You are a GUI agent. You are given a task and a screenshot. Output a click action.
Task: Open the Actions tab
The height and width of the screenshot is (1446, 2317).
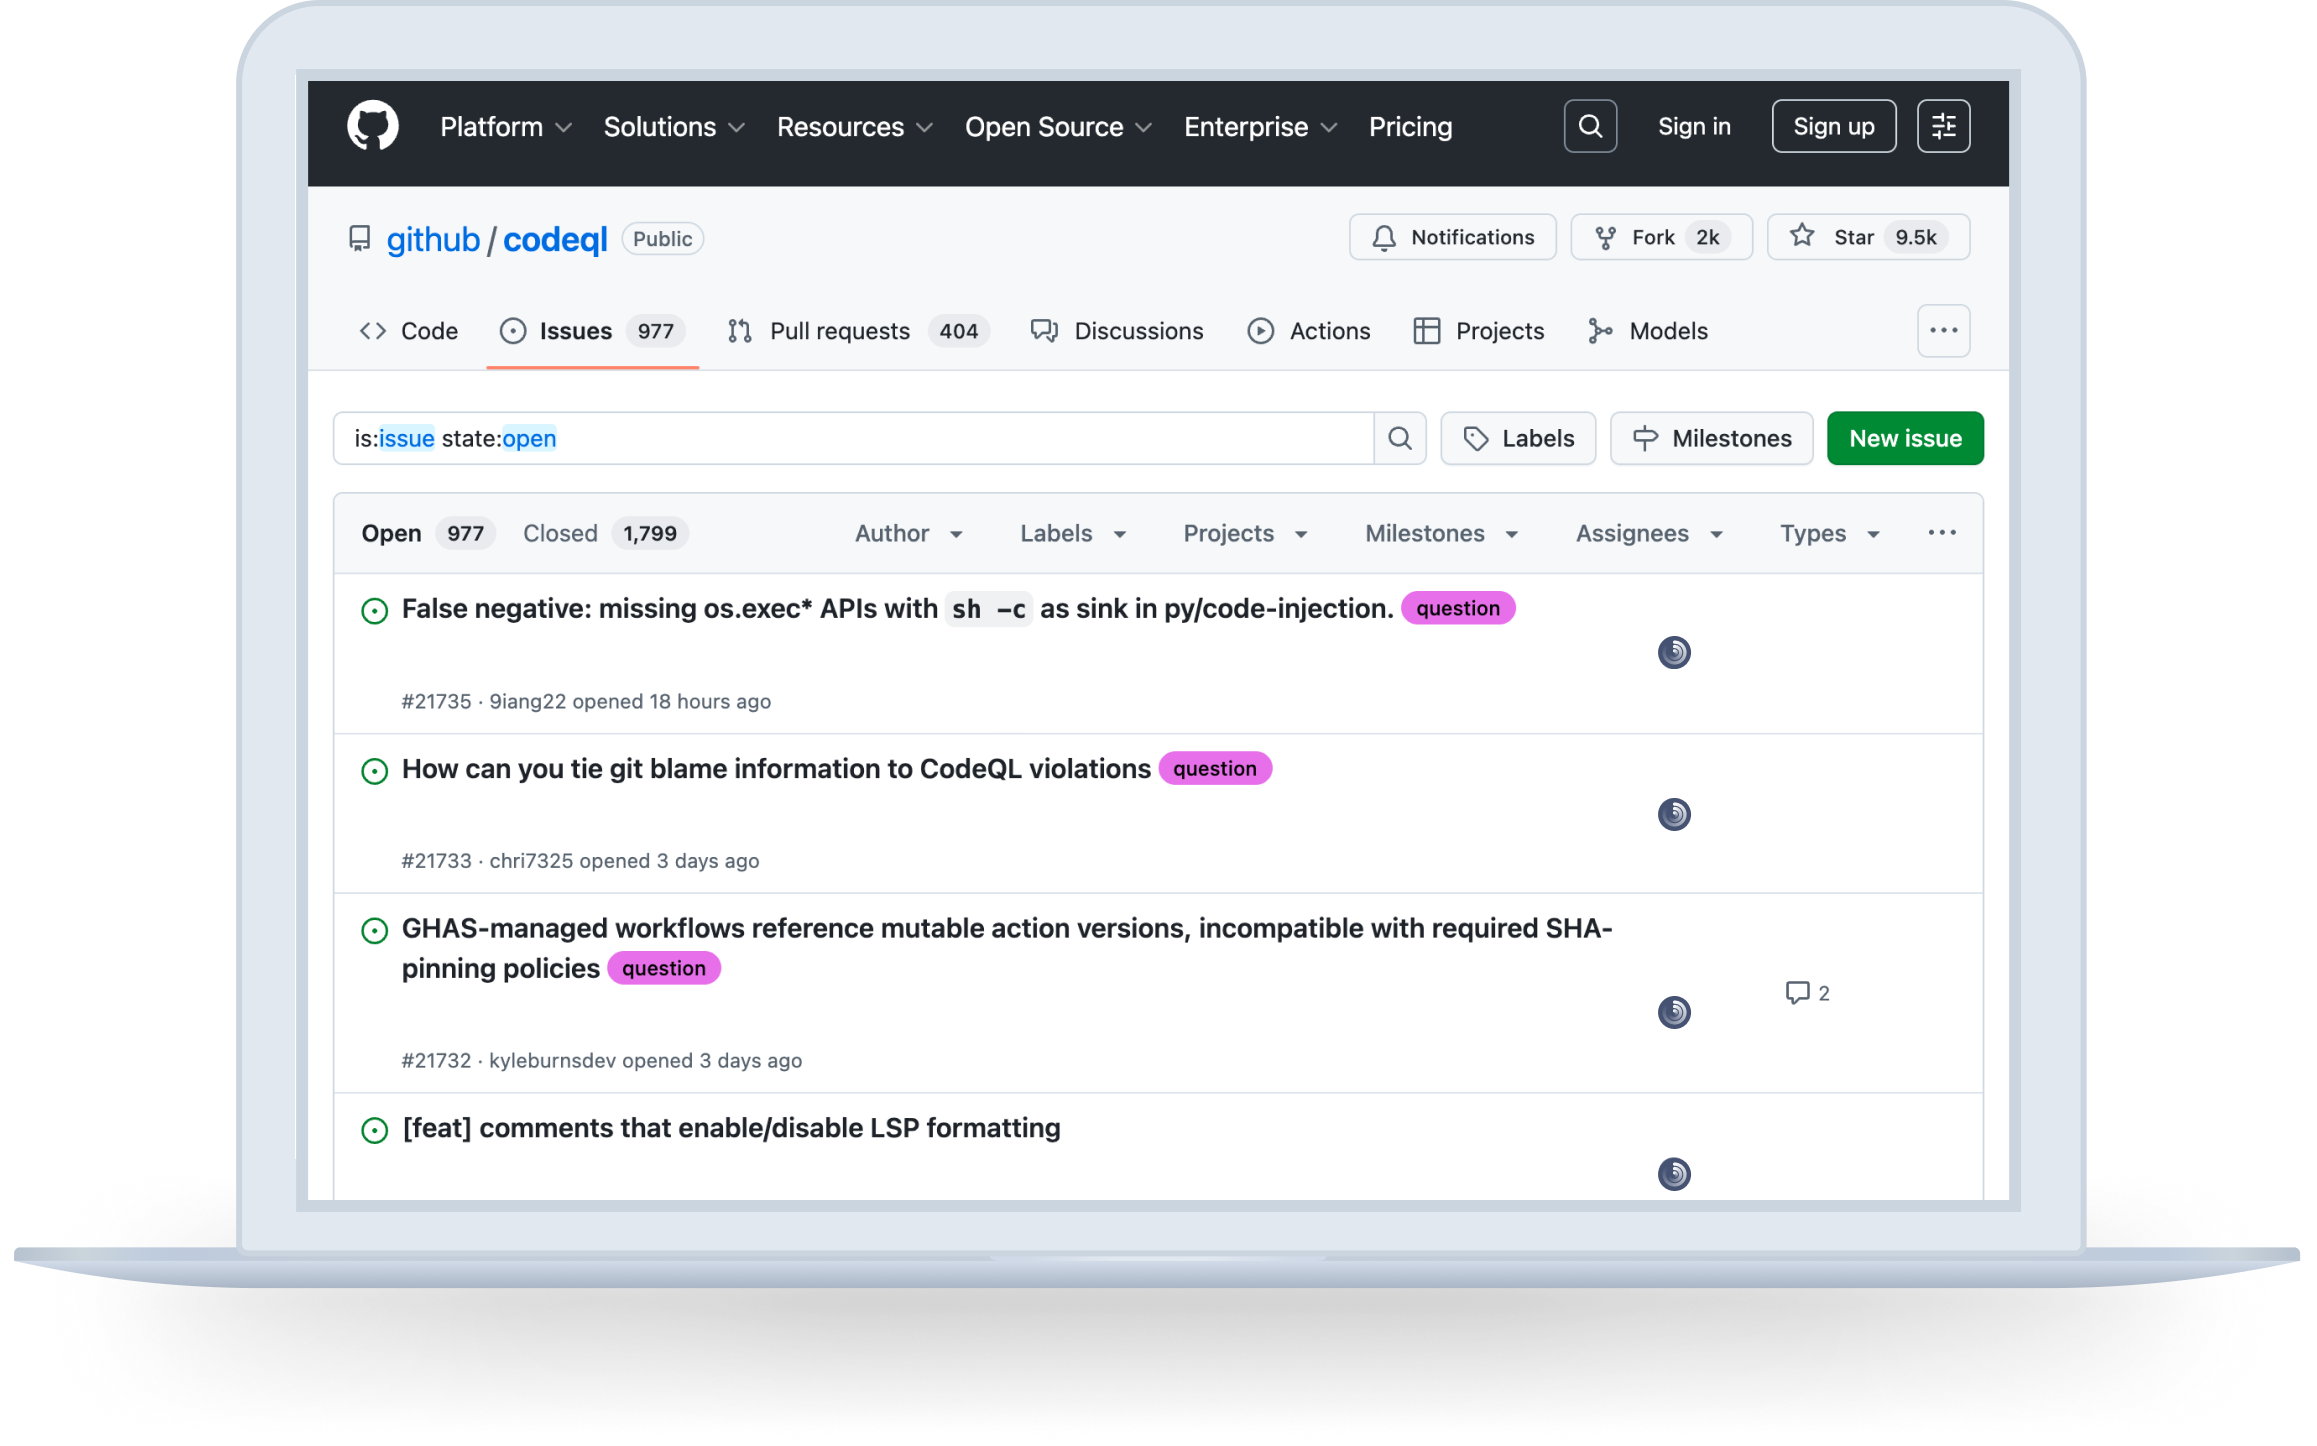coord(1308,331)
